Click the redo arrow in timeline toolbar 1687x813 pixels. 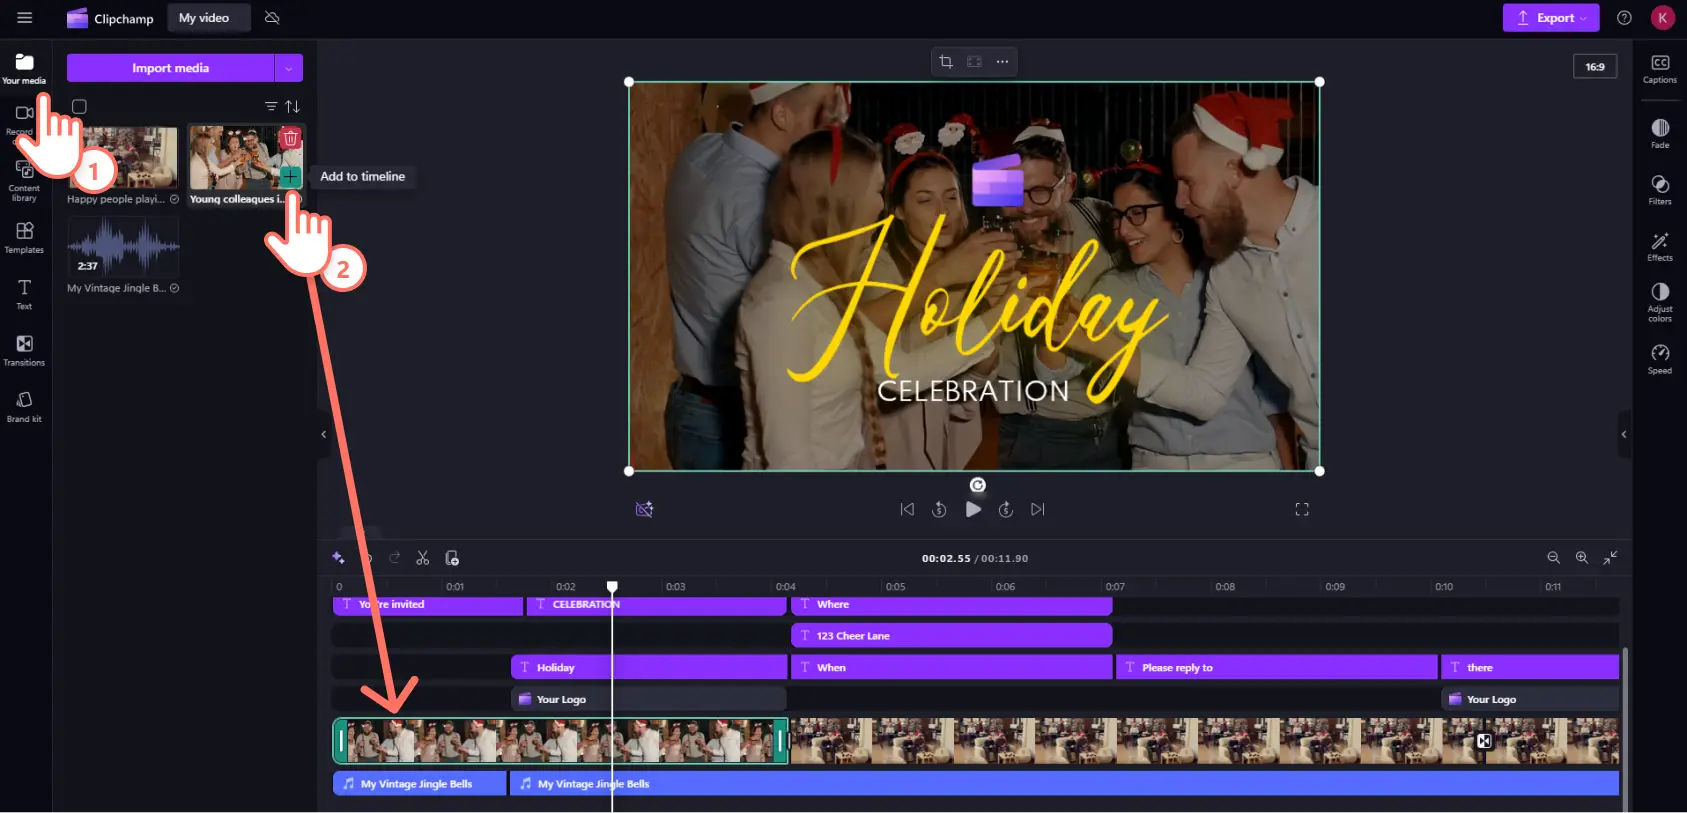[395, 558]
